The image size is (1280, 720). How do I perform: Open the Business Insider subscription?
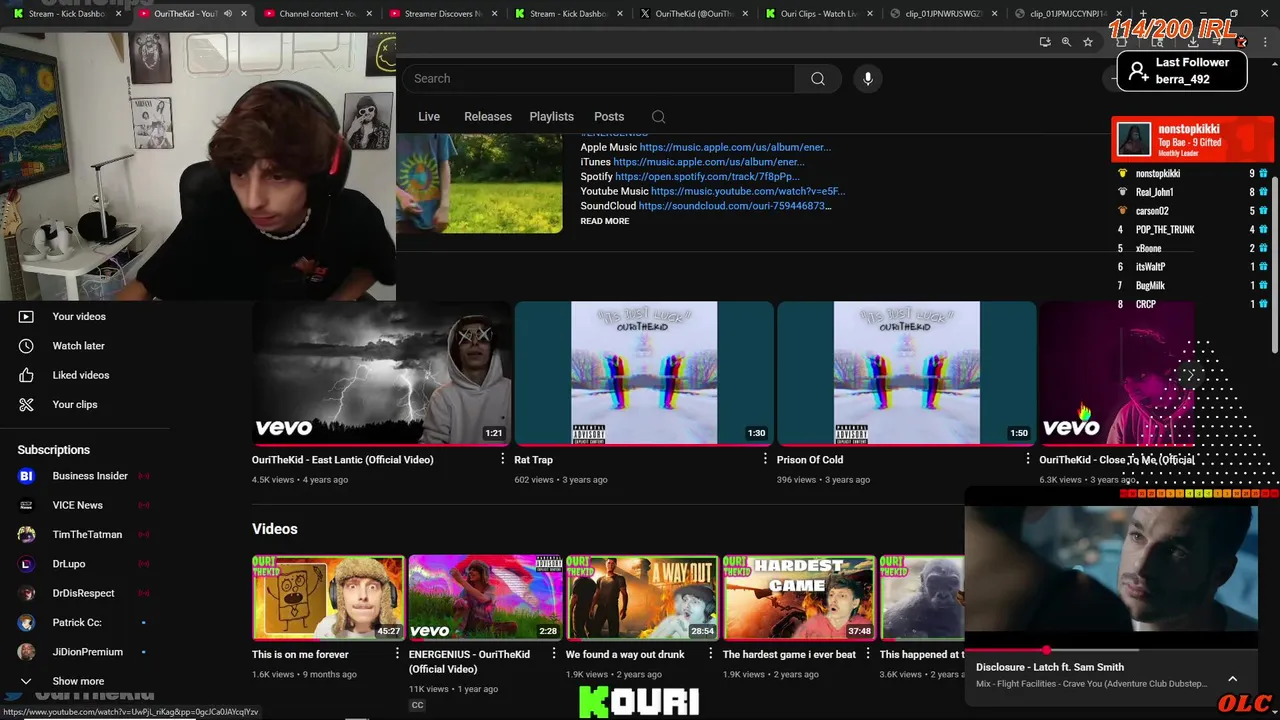[x=90, y=476]
